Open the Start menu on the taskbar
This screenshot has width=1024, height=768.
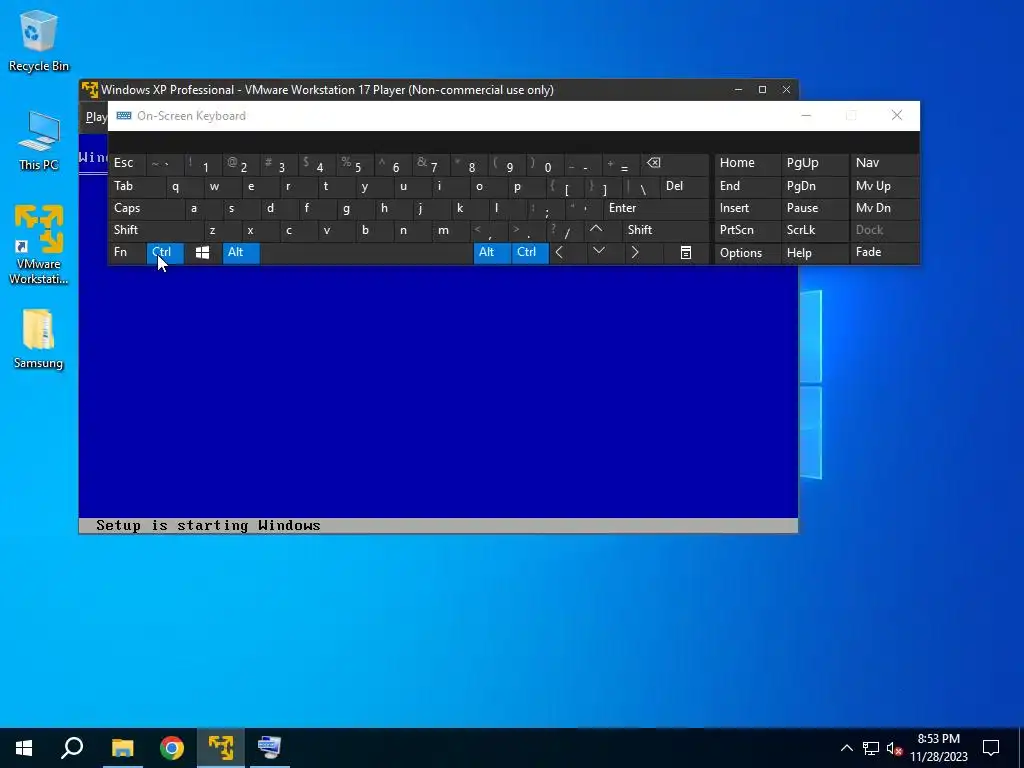[24, 748]
